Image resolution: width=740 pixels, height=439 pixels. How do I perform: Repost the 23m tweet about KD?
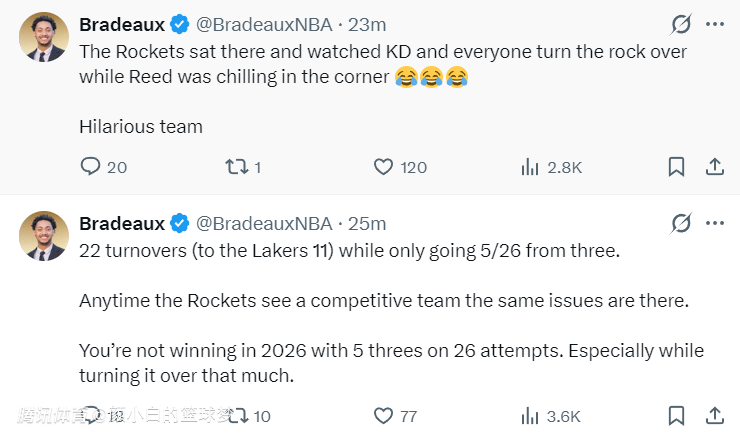click(x=232, y=167)
